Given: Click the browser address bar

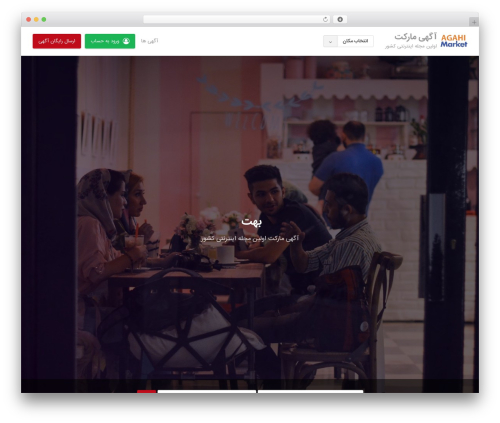Looking at the screenshot, I should click(236, 19).
